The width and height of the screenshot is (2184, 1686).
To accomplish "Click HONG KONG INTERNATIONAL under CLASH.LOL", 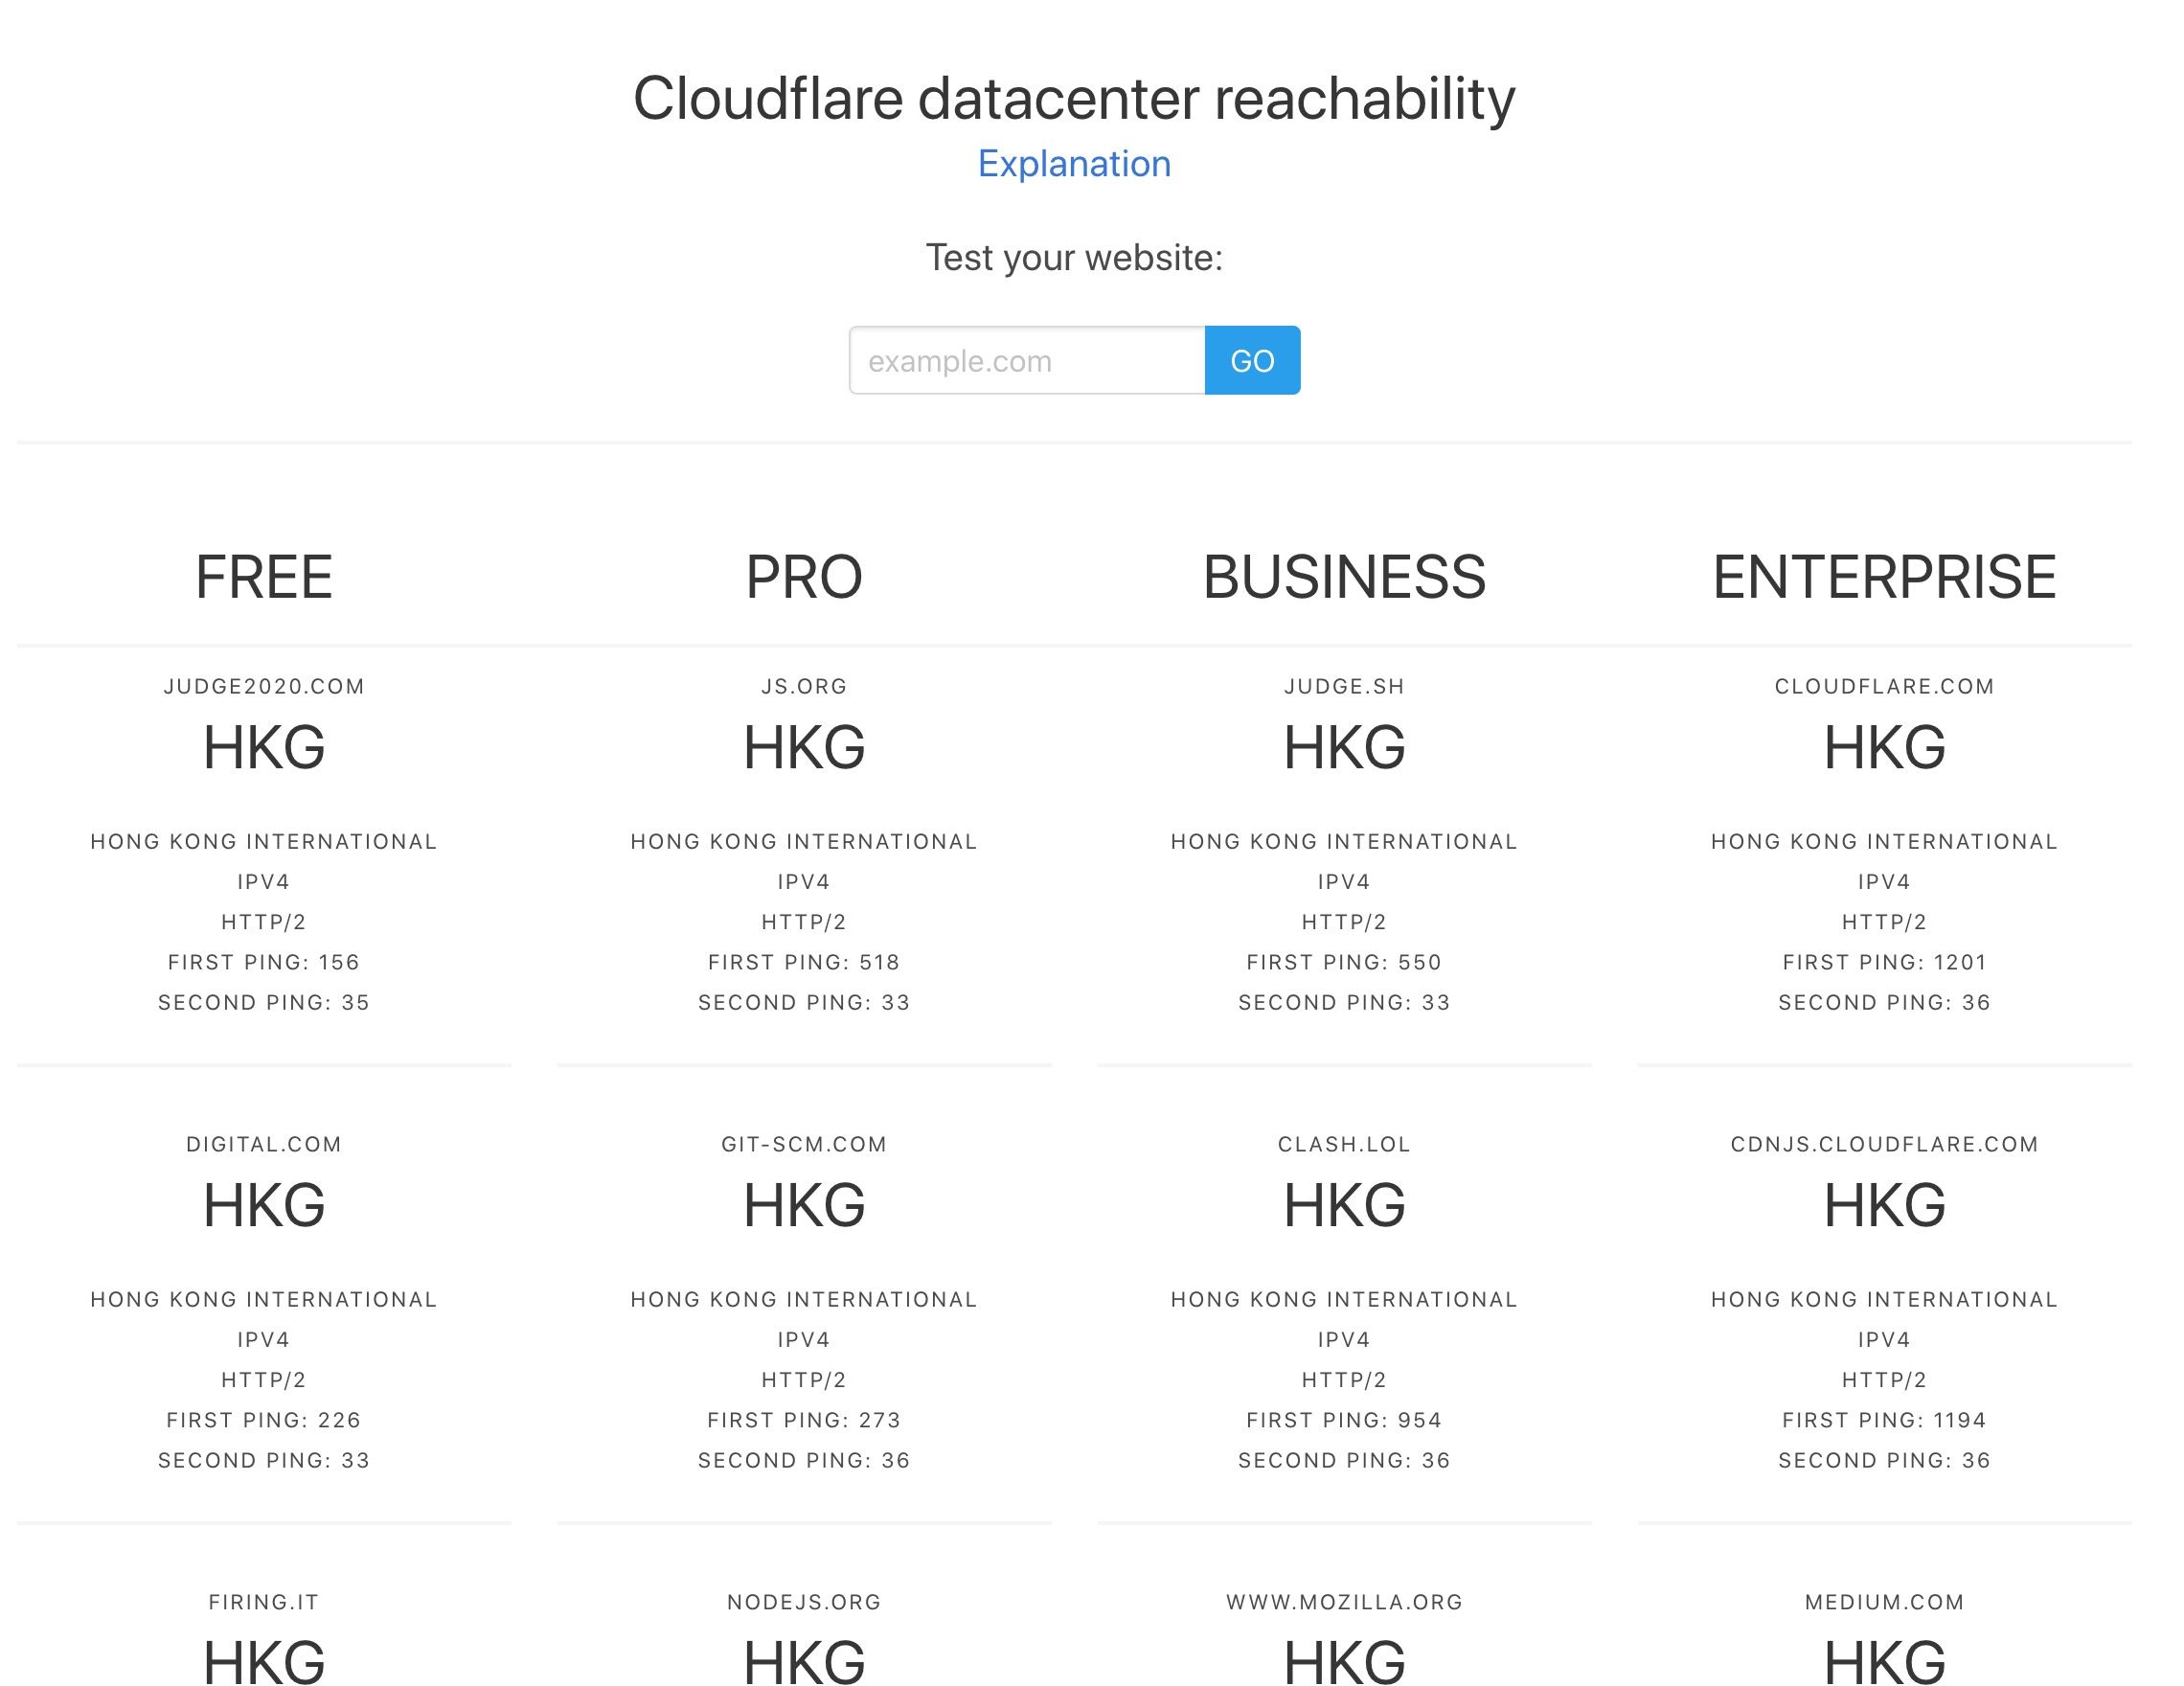I will 1344,1300.
